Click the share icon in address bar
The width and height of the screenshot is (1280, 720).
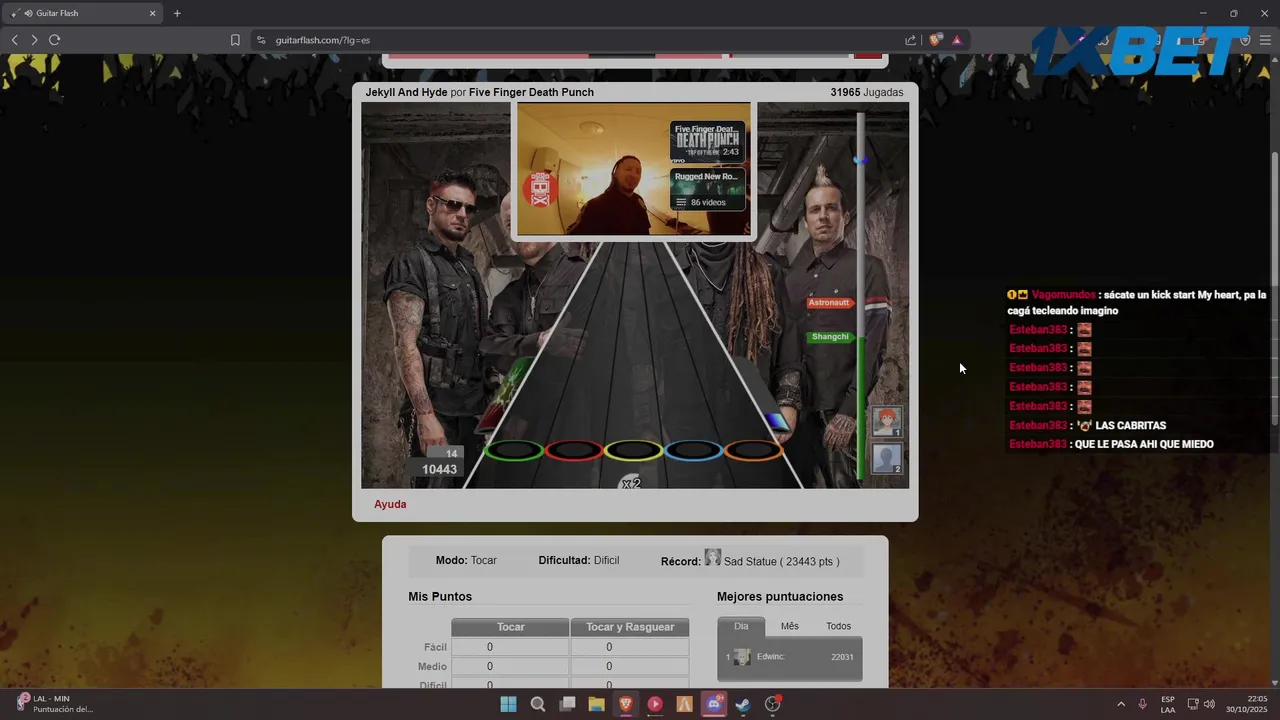[x=910, y=40]
